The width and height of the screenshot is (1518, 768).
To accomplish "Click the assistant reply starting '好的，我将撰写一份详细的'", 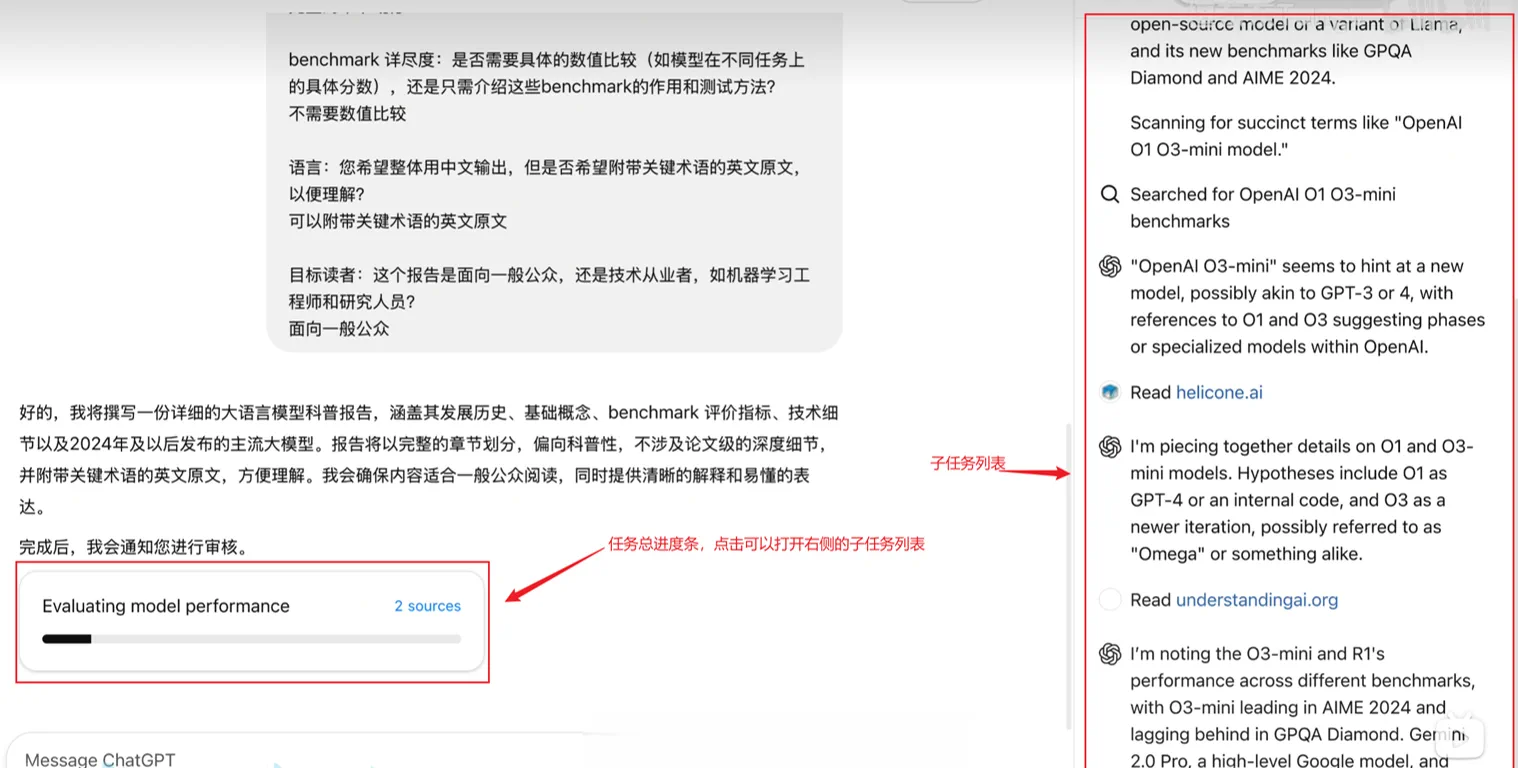I will point(429,459).
